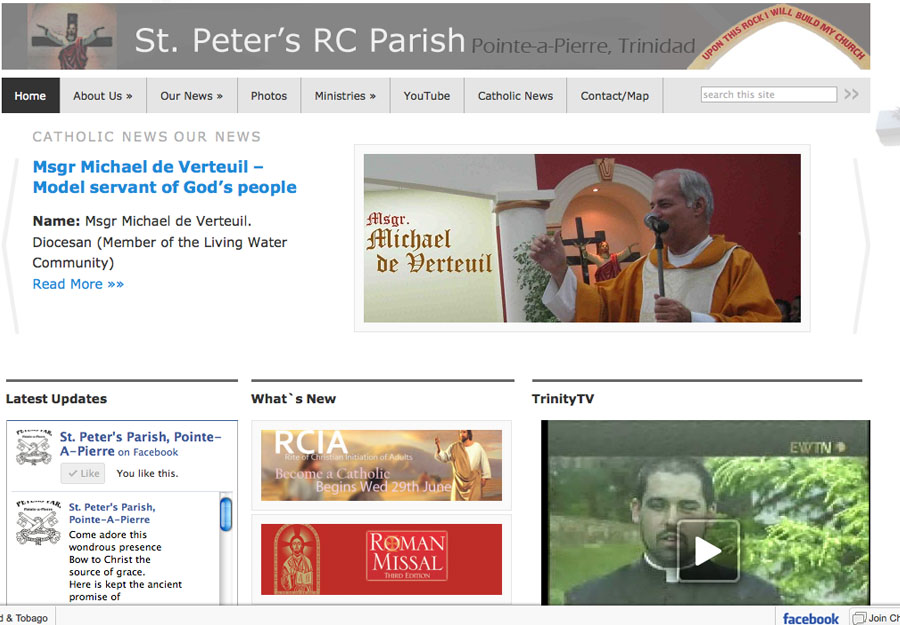Click the Msgr. Michael de Verteuil slider image
Image resolution: width=900 pixels, height=625 pixels.
(x=582, y=238)
